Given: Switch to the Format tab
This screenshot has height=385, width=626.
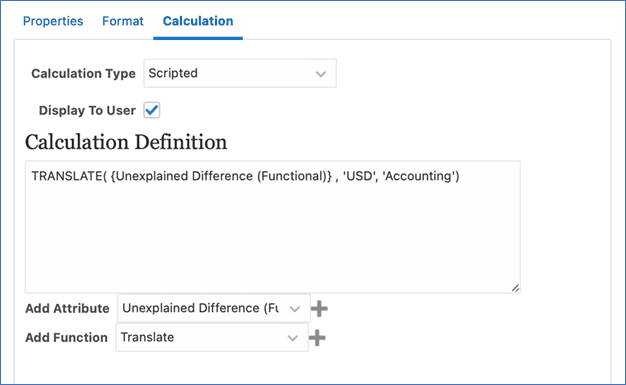Looking at the screenshot, I should pos(123,21).
